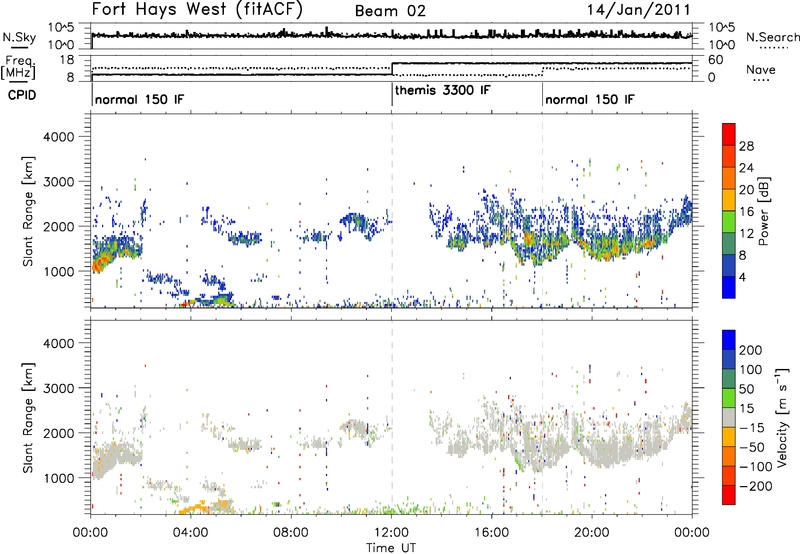Screen dimensions: 800x554
Task: Click "normal 150 IF" label after 18:00
Action: [590, 99]
